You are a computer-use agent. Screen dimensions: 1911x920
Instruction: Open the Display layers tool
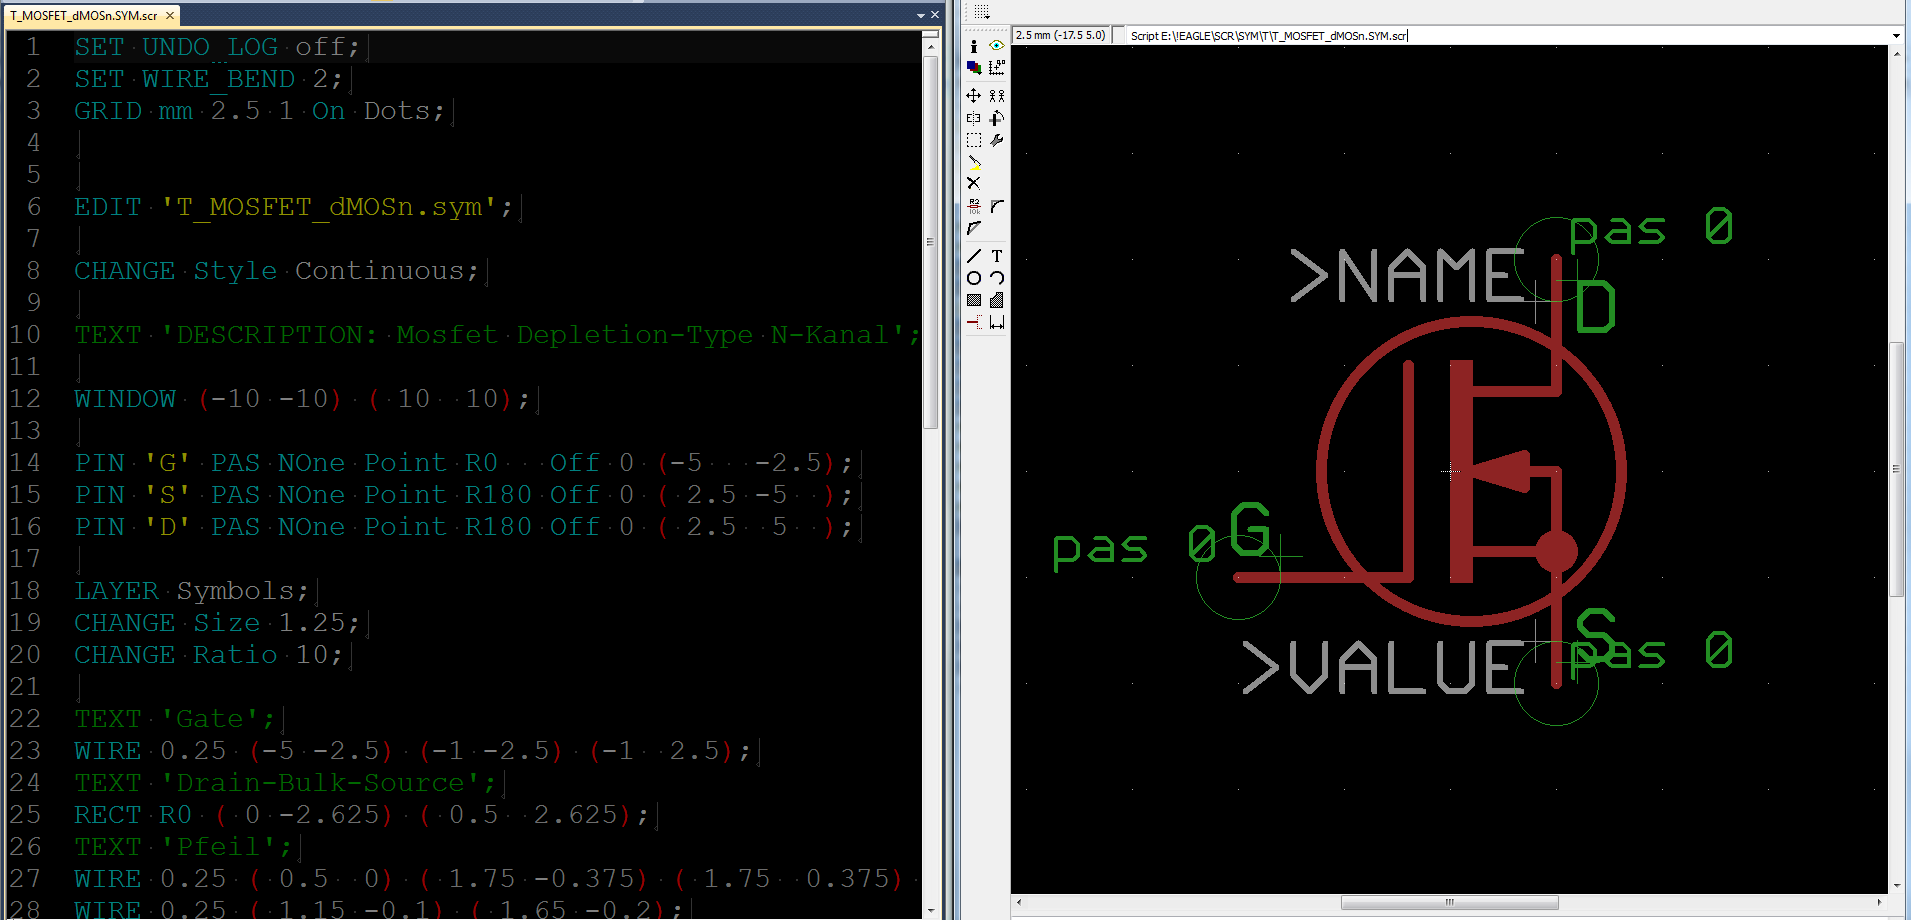click(x=974, y=68)
